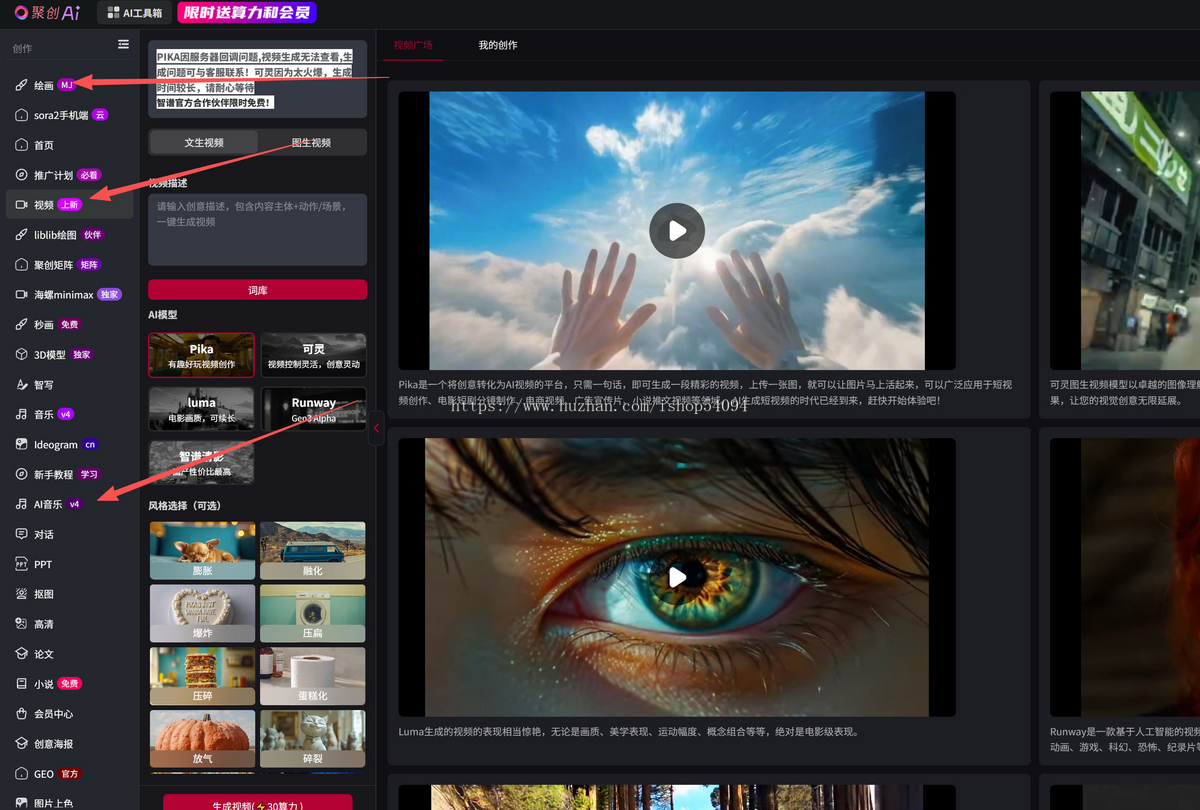Open the 3D模型 cube icon

pyautogui.click(x=22, y=354)
